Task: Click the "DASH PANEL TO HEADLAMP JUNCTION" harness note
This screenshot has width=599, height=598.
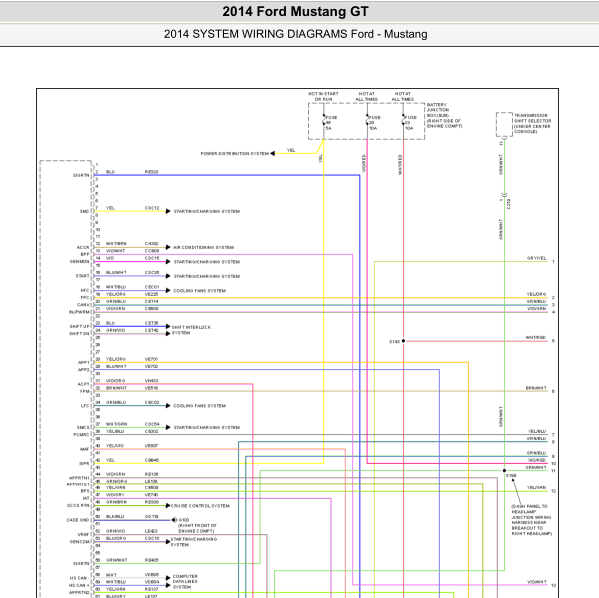Action: click(x=532, y=520)
